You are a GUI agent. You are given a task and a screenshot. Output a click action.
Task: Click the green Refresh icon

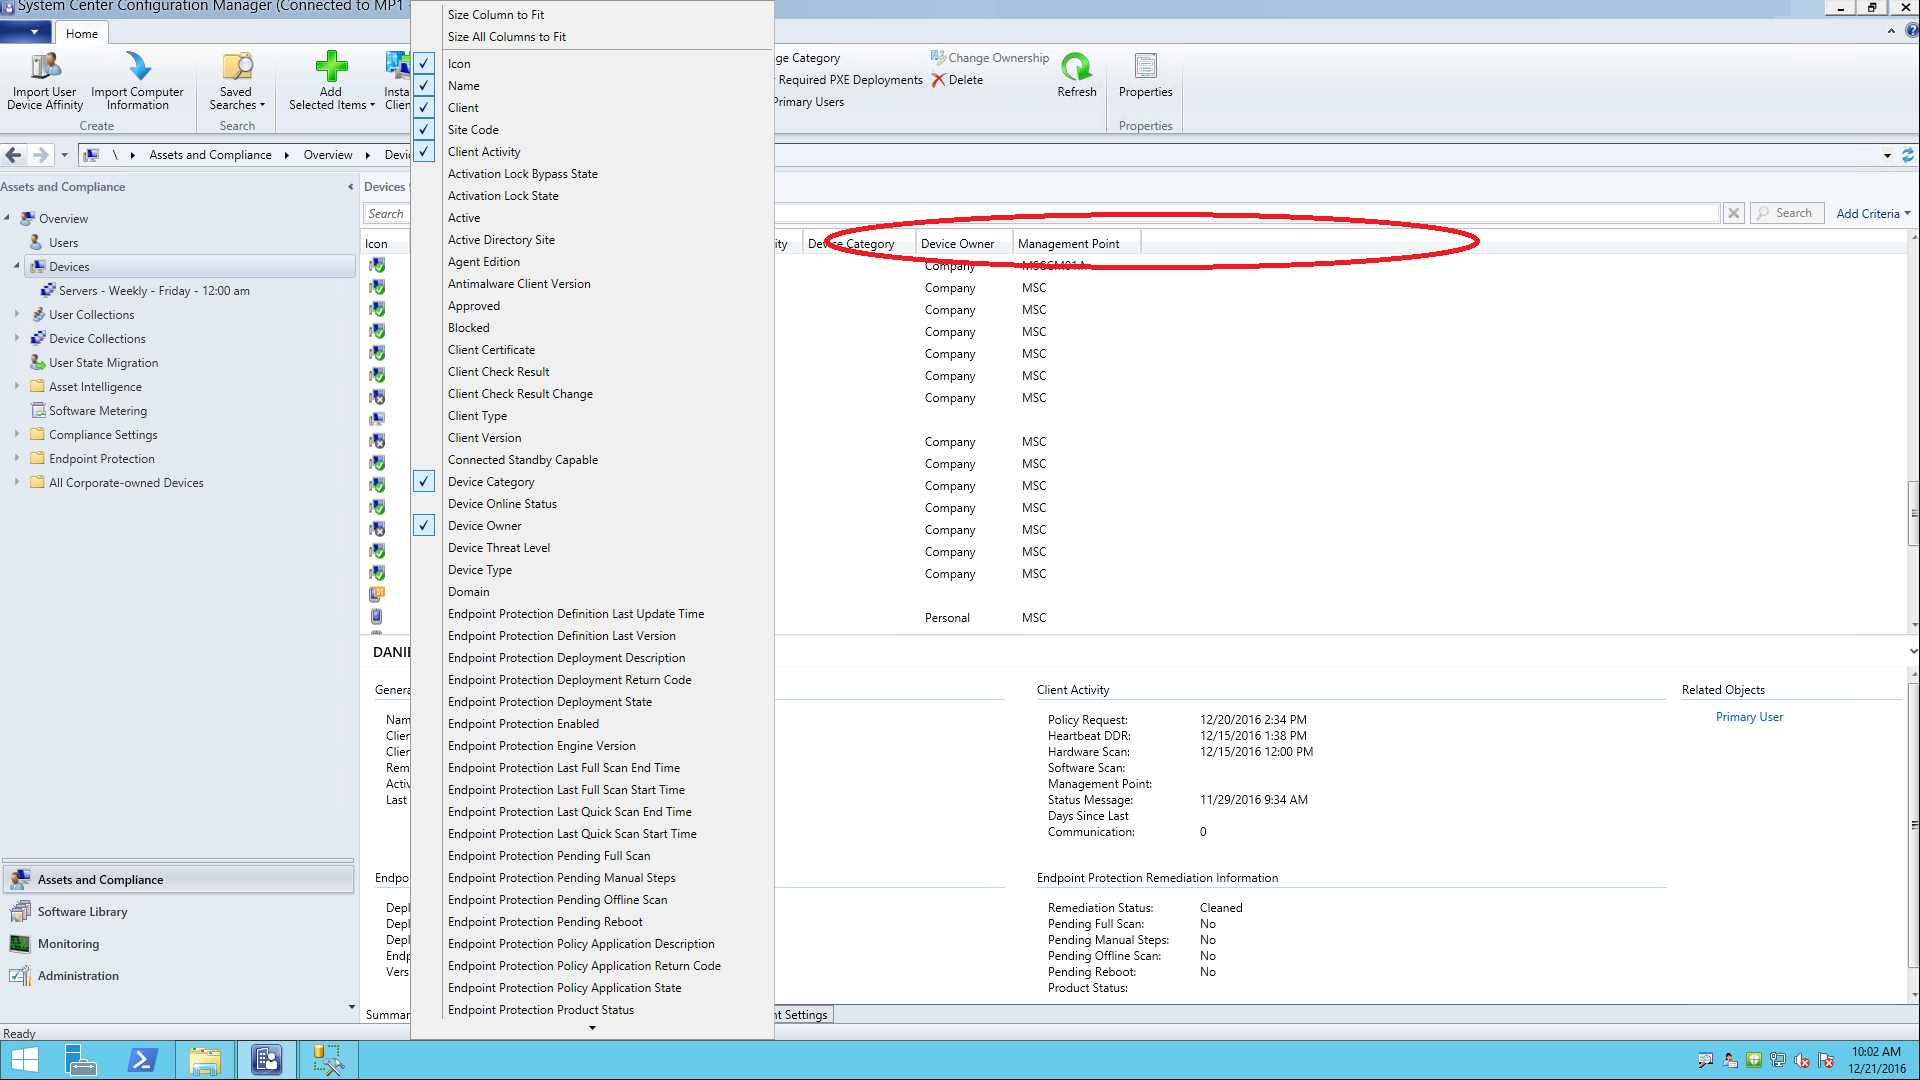click(1076, 67)
